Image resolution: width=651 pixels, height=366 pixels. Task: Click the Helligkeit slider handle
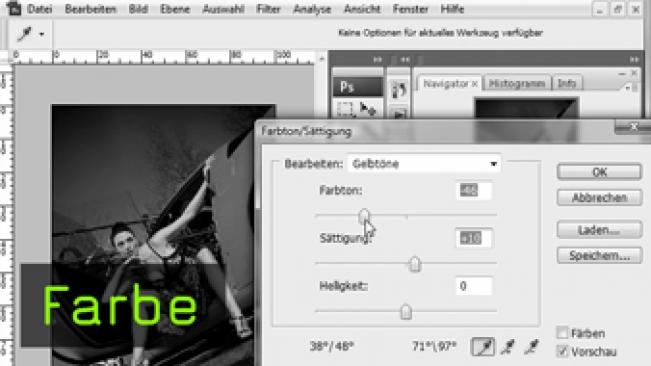(x=406, y=312)
